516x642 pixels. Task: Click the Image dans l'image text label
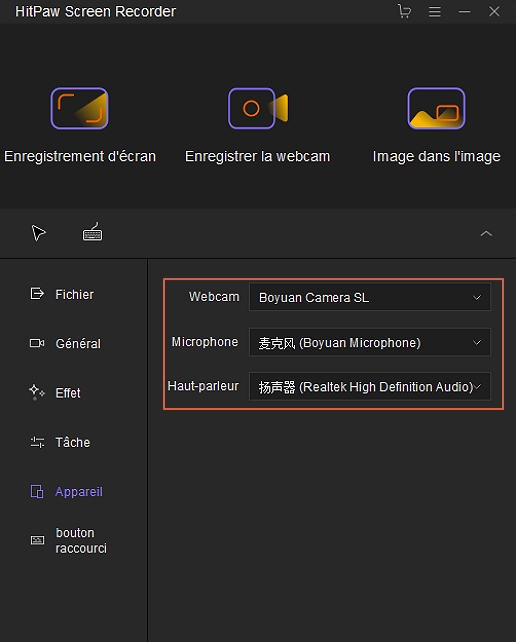point(437,156)
